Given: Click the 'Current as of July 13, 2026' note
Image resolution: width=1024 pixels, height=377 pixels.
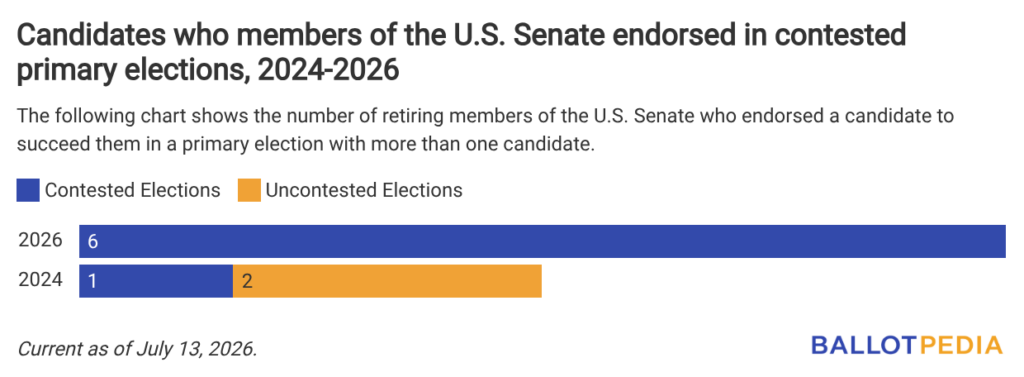Looking at the screenshot, I should point(137,348).
